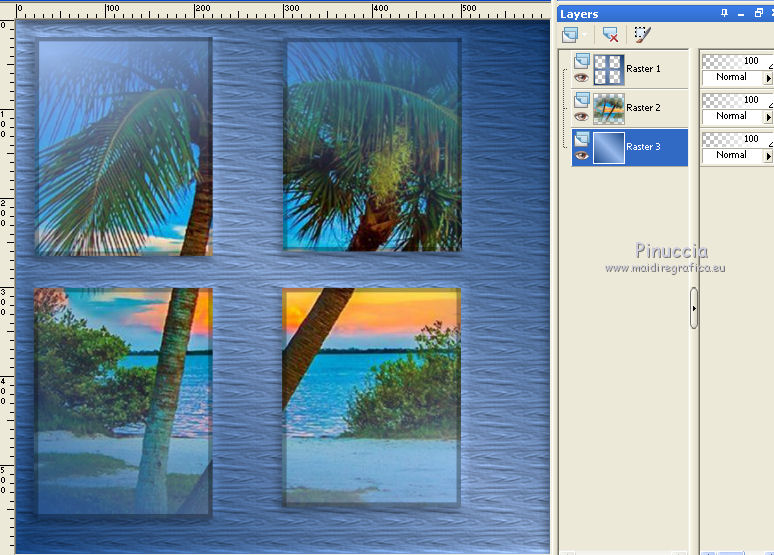774x555 pixels.
Task: Open Raster 1 blend mode dropdown
Action: tap(768, 78)
